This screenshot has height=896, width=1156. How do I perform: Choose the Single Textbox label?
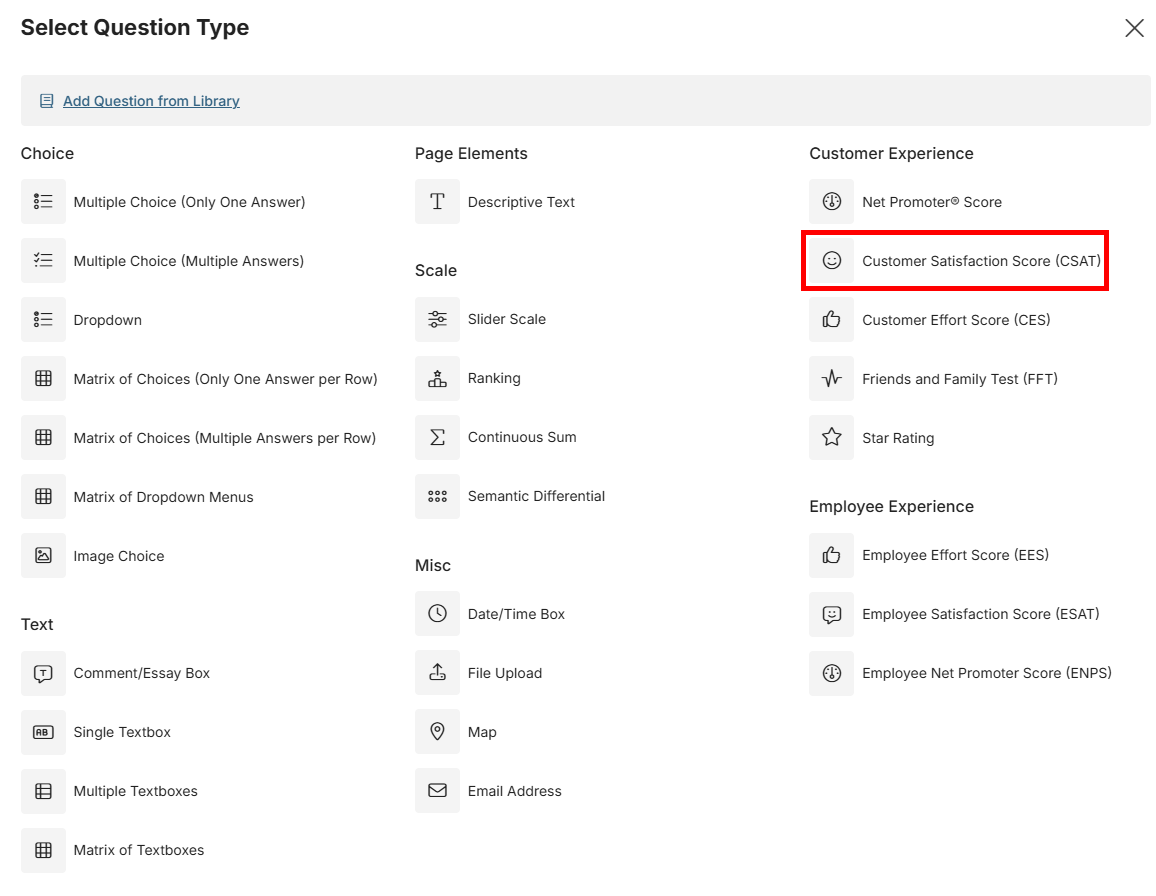click(122, 732)
